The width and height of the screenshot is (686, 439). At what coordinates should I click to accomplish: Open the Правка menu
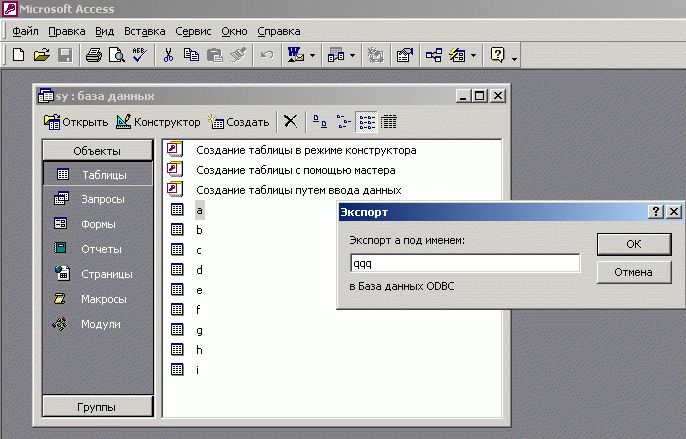(x=66, y=32)
